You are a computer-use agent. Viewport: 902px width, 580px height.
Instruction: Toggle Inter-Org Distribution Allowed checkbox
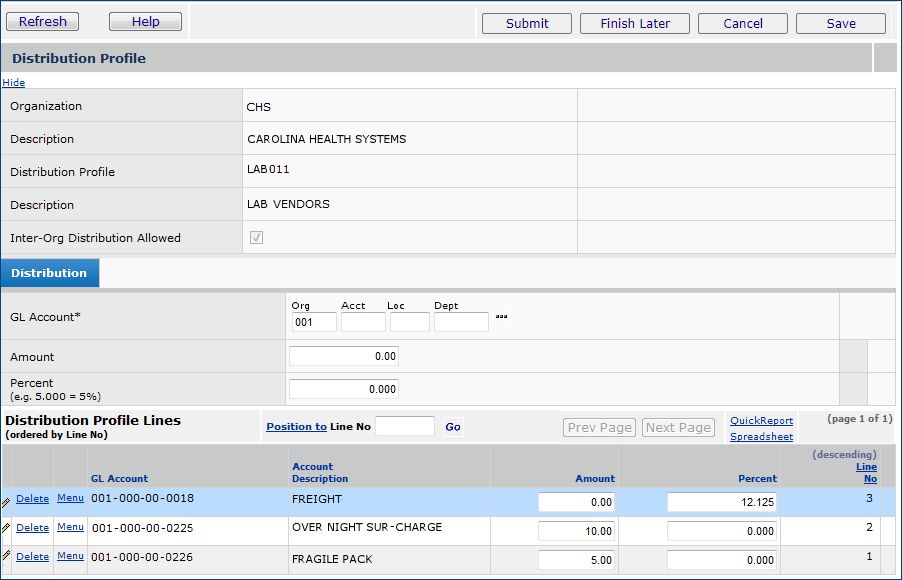pyautogui.click(x=256, y=238)
